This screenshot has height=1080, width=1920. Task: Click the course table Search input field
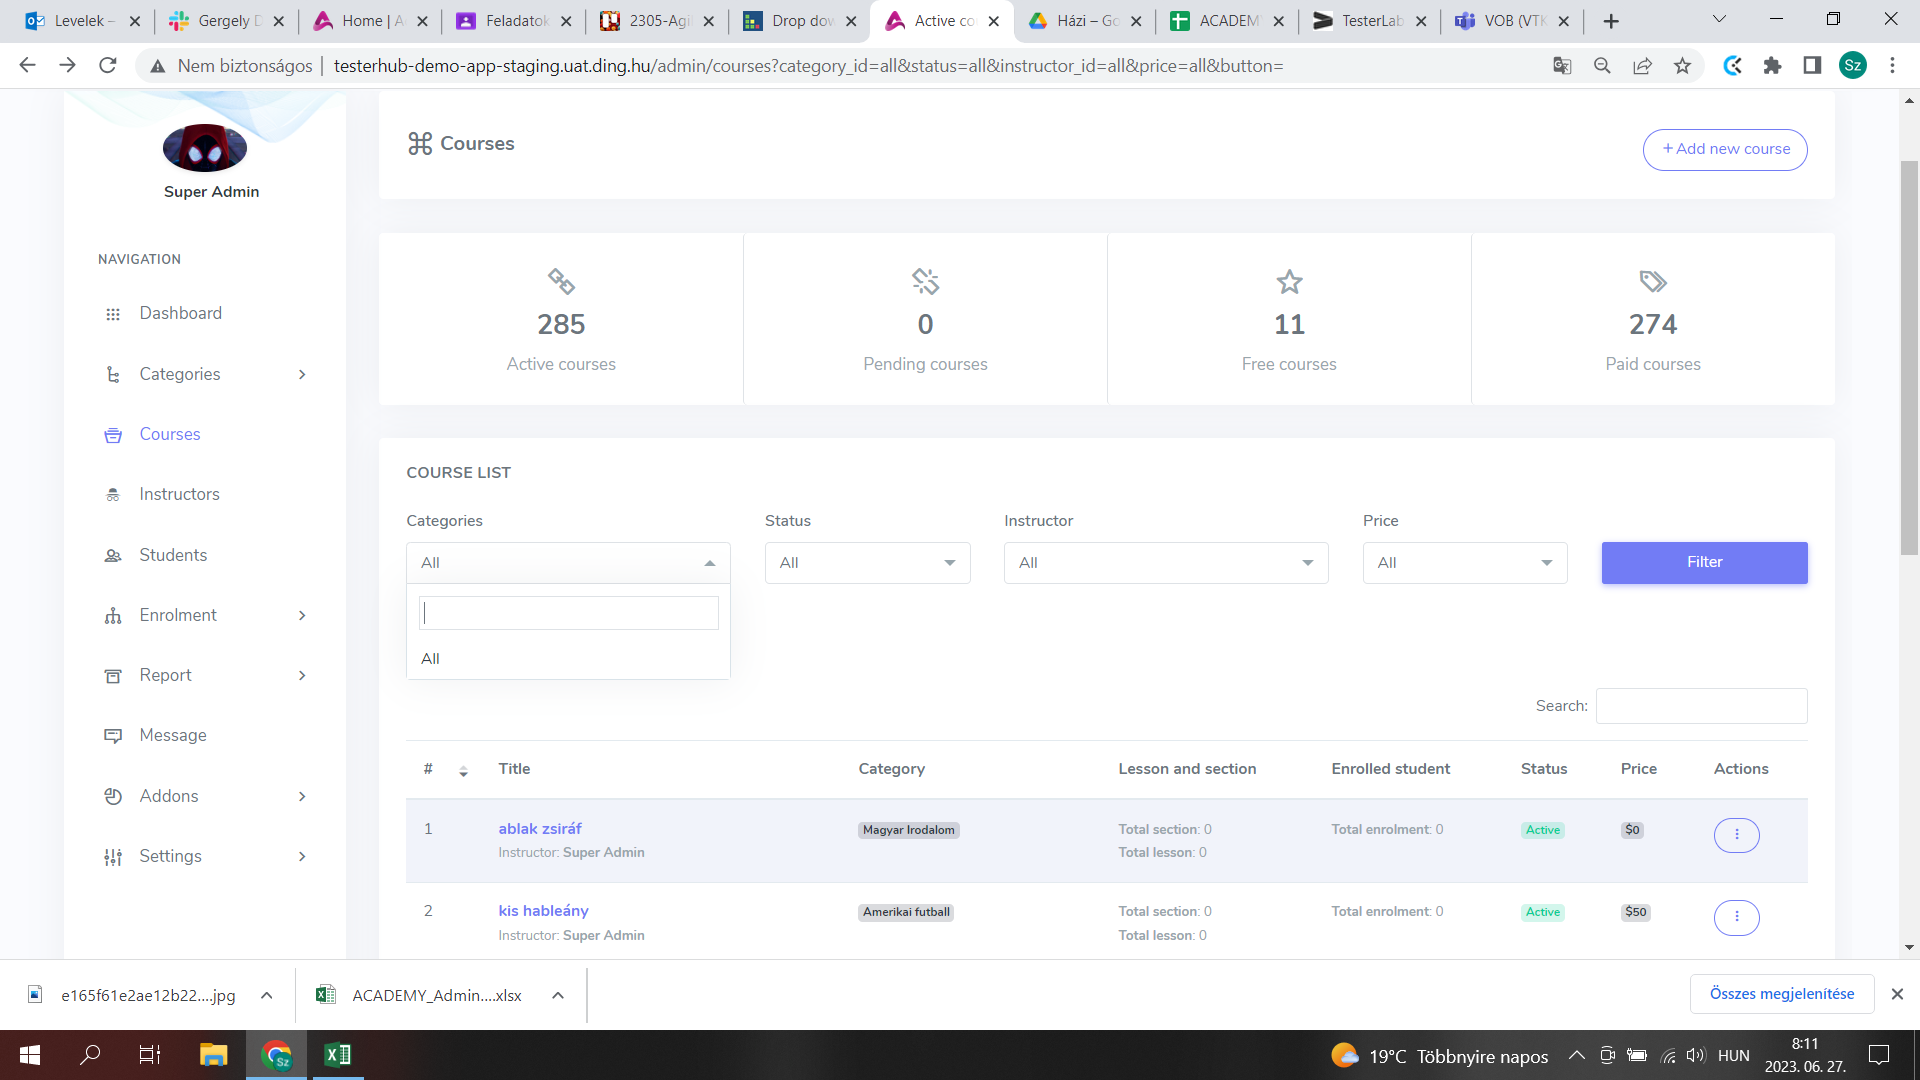click(x=1701, y=706)
